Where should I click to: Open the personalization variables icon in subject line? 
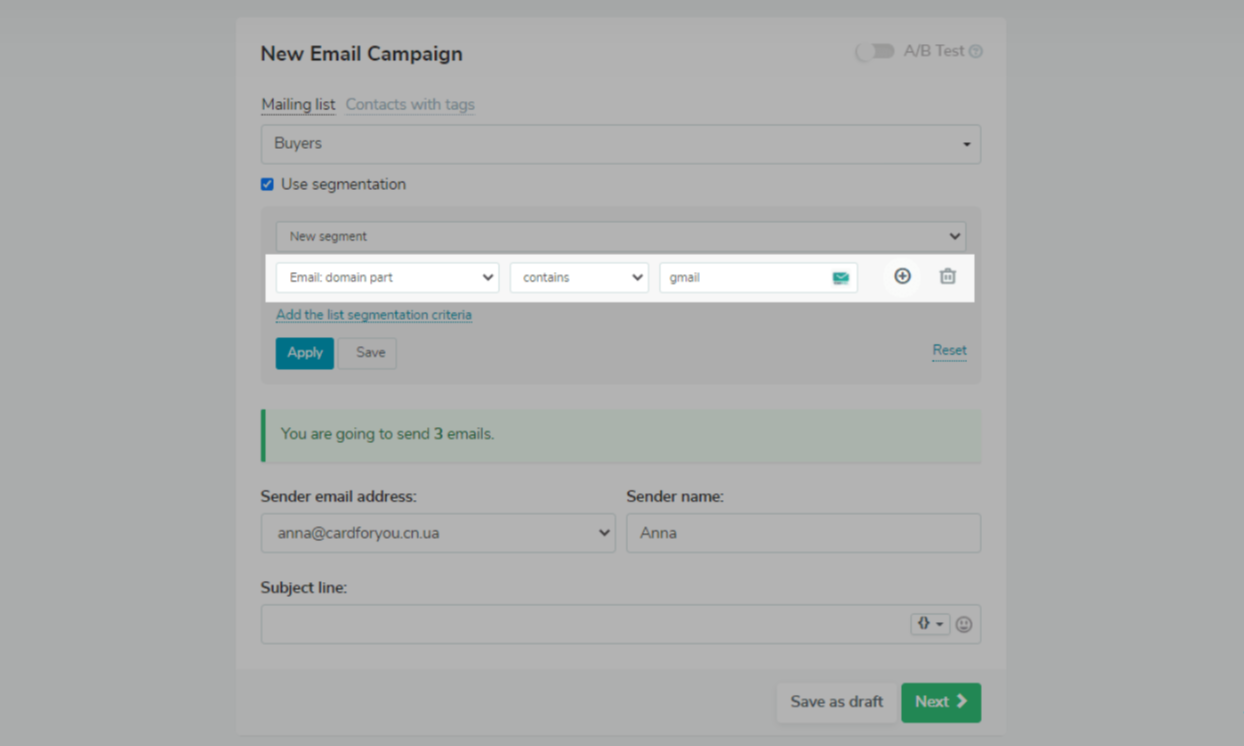point(929,623)
